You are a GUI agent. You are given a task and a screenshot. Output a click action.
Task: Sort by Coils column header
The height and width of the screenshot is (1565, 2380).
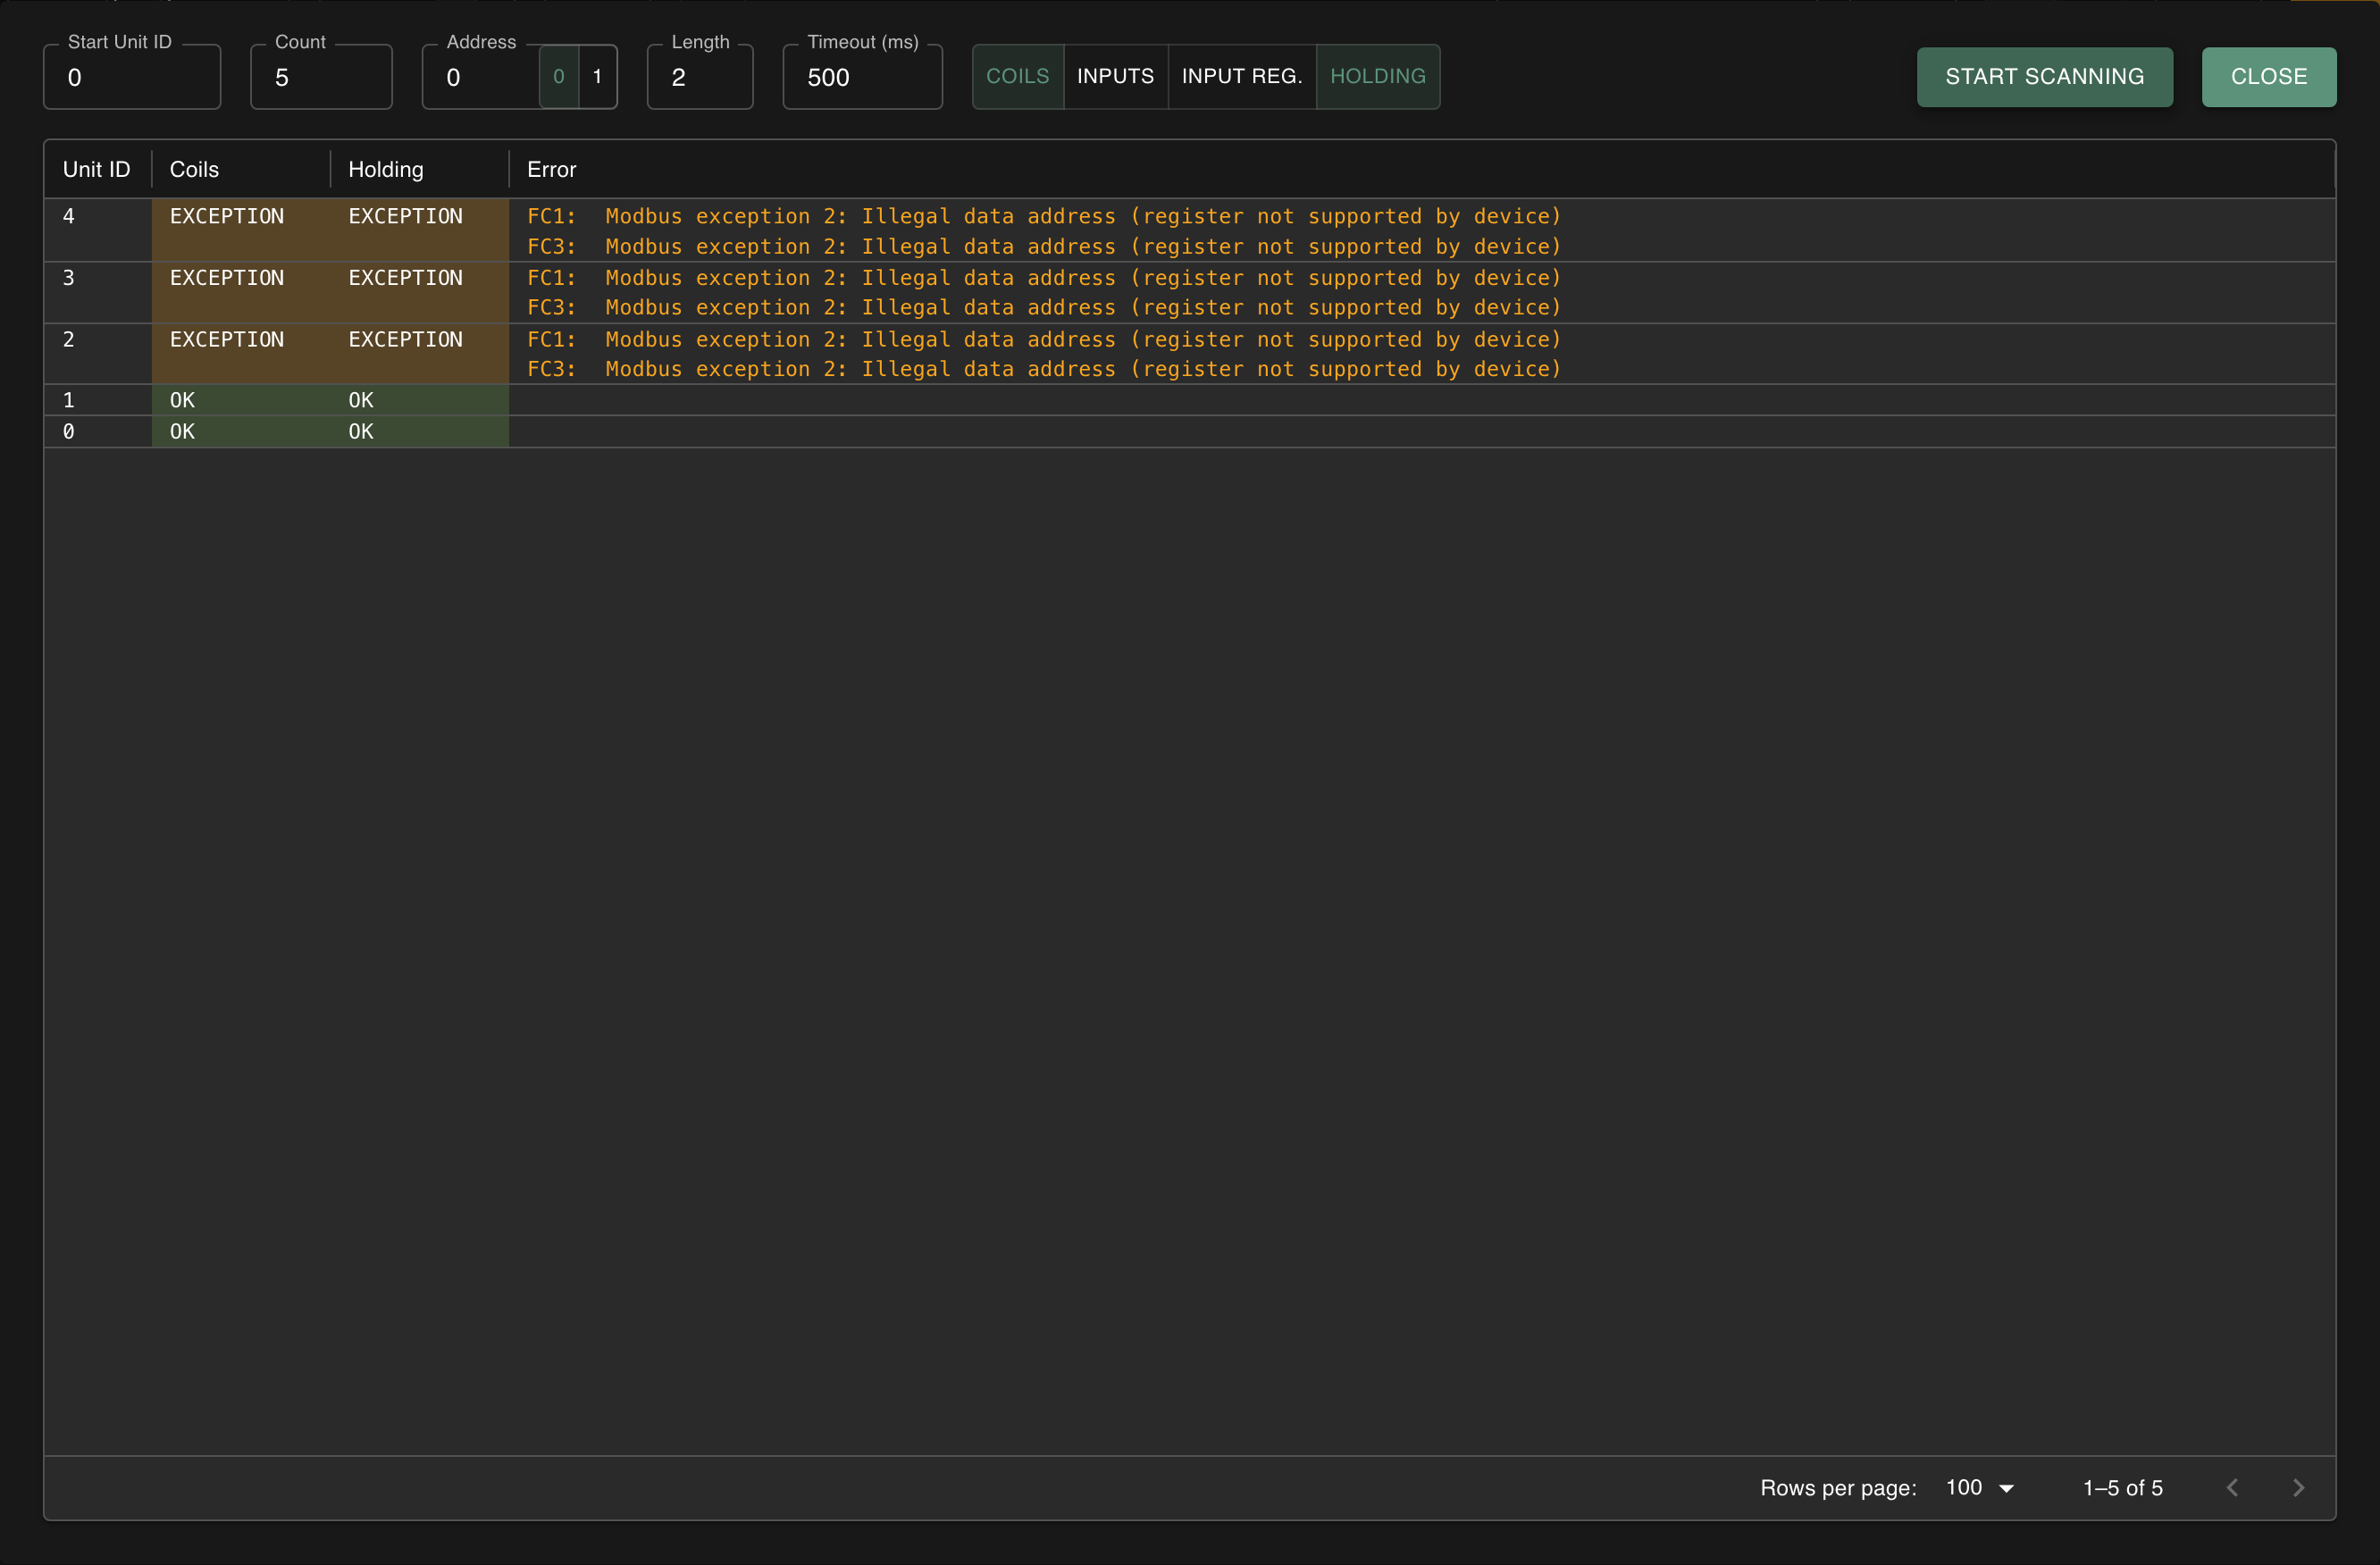click(240, 169)
